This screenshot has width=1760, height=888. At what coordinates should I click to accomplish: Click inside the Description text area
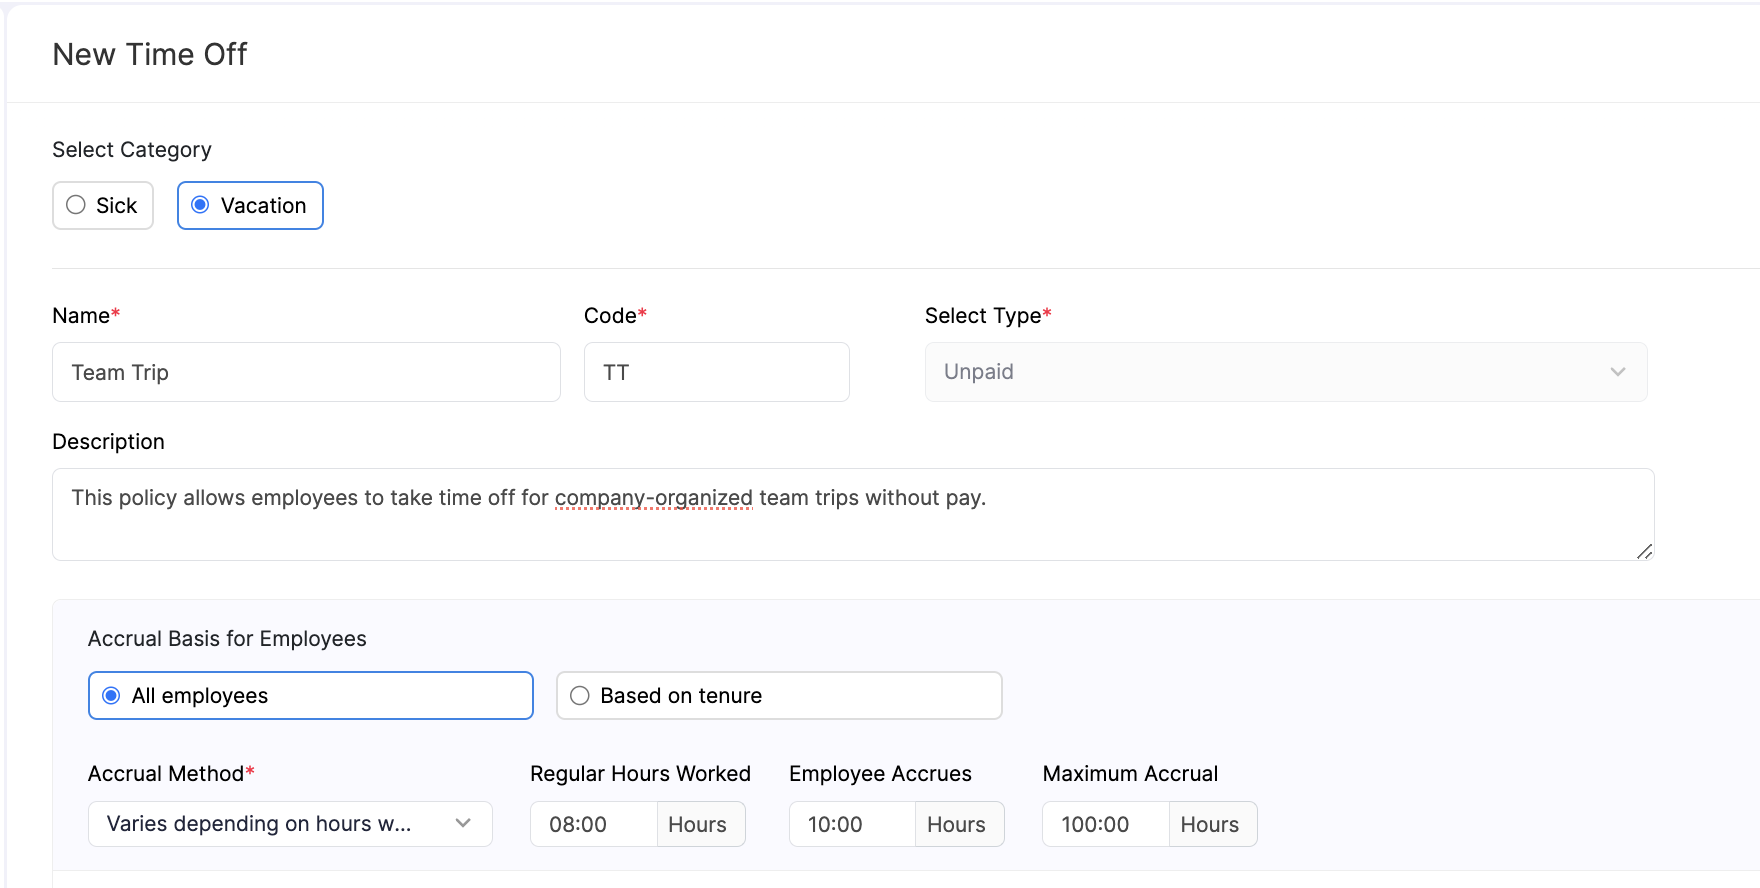(x=852, y=530)
